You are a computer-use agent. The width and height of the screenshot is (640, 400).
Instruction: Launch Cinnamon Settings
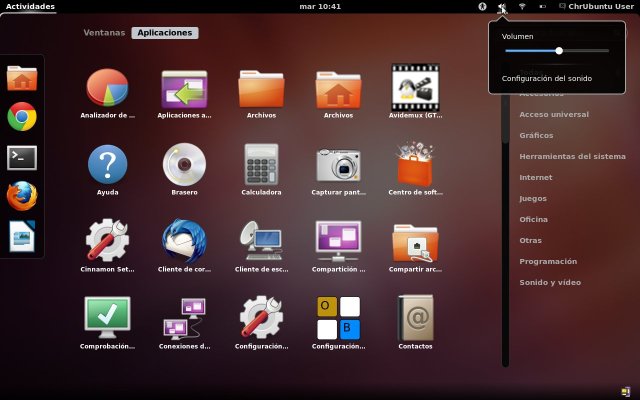(x=107, y=241)
